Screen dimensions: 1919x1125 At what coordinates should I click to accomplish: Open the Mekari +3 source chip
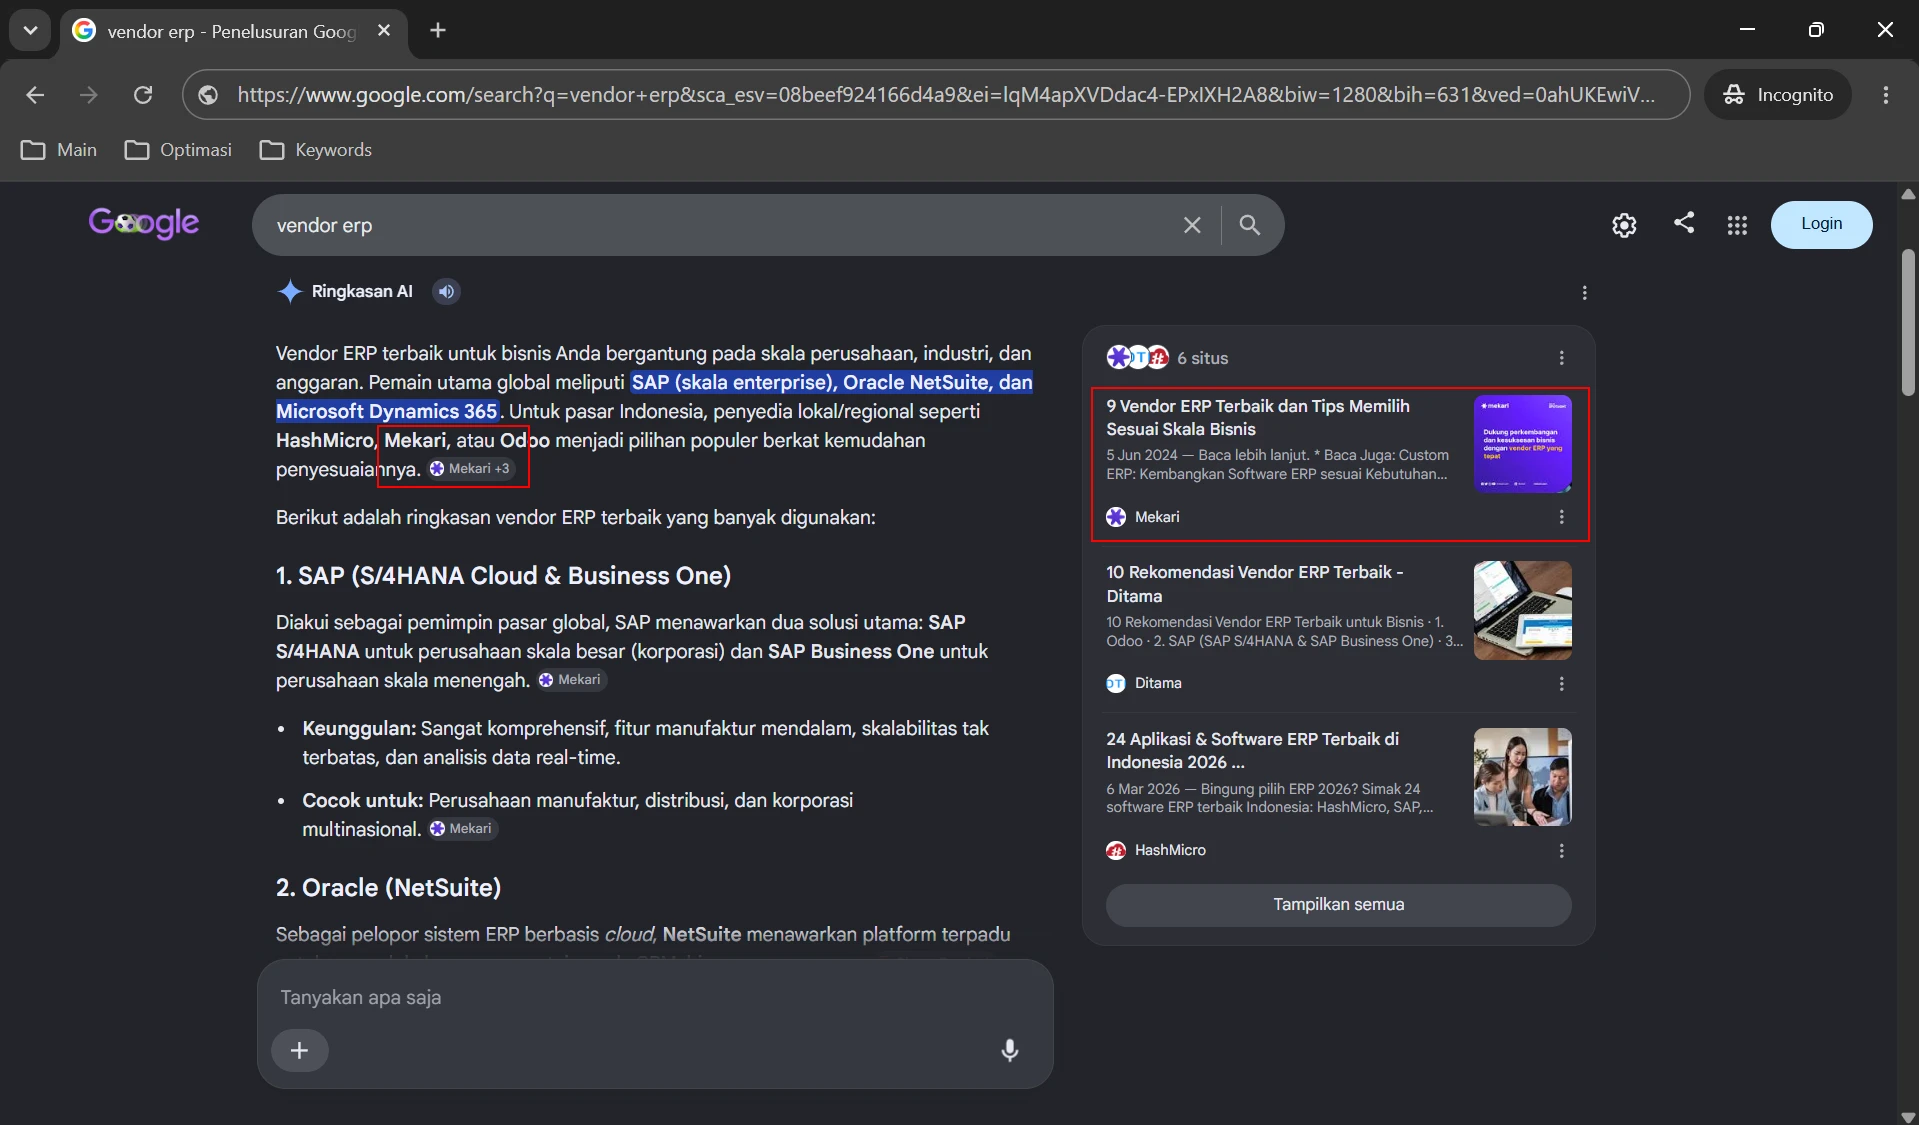coord(471,469)
